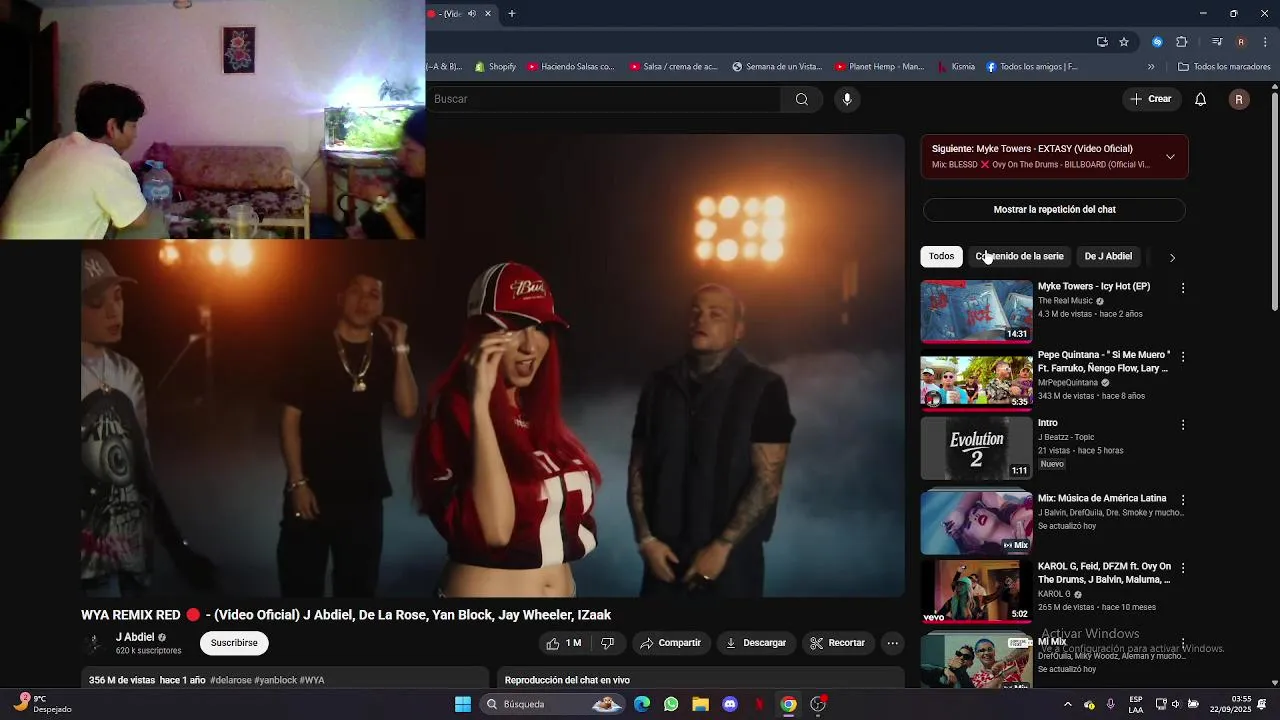Open Myke Towers Icy Hot thumbnail

[x=976, y=311]
